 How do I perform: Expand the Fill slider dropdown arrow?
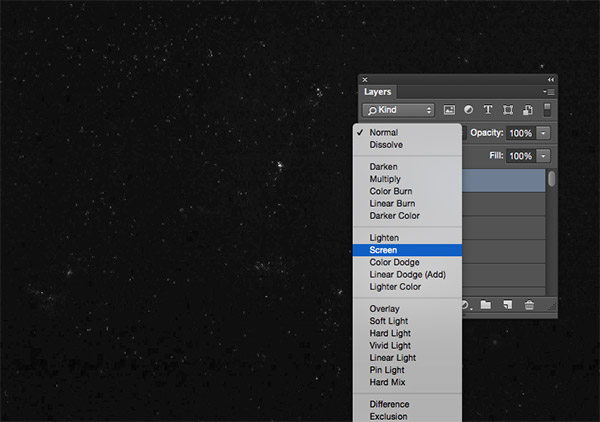543,156
